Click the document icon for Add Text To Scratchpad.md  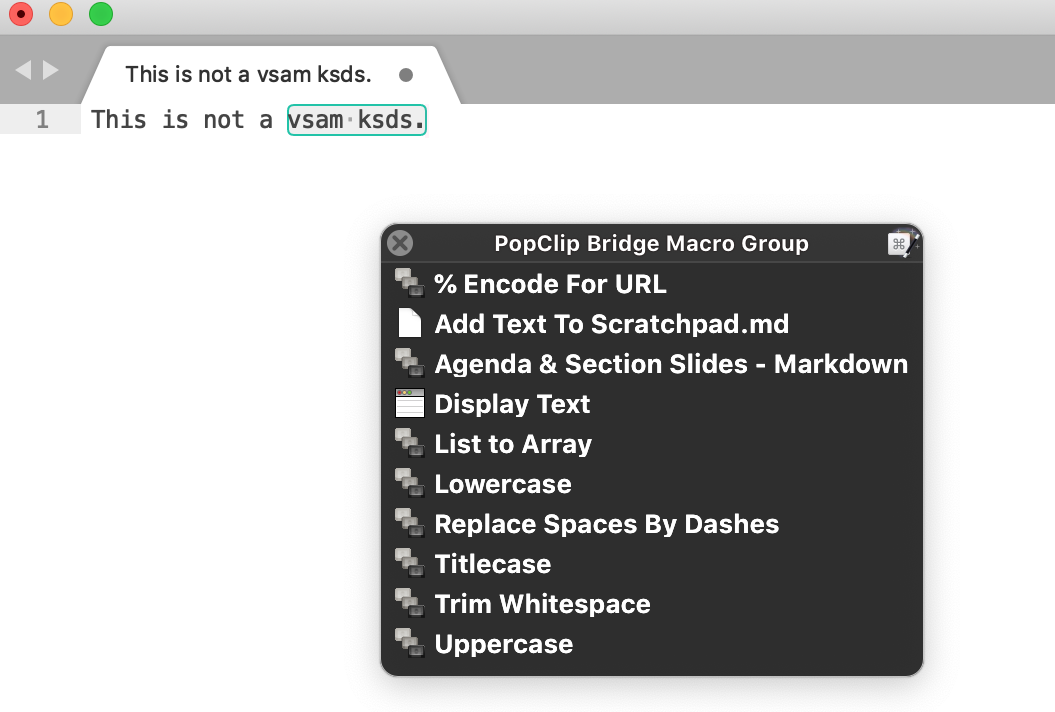pos(410,324)
